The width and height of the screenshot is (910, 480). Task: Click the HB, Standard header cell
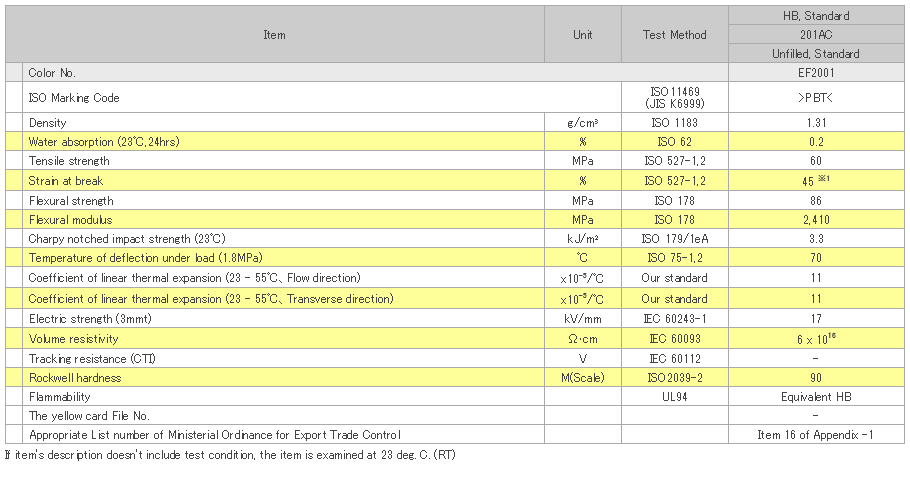click(x=816, y=16)
